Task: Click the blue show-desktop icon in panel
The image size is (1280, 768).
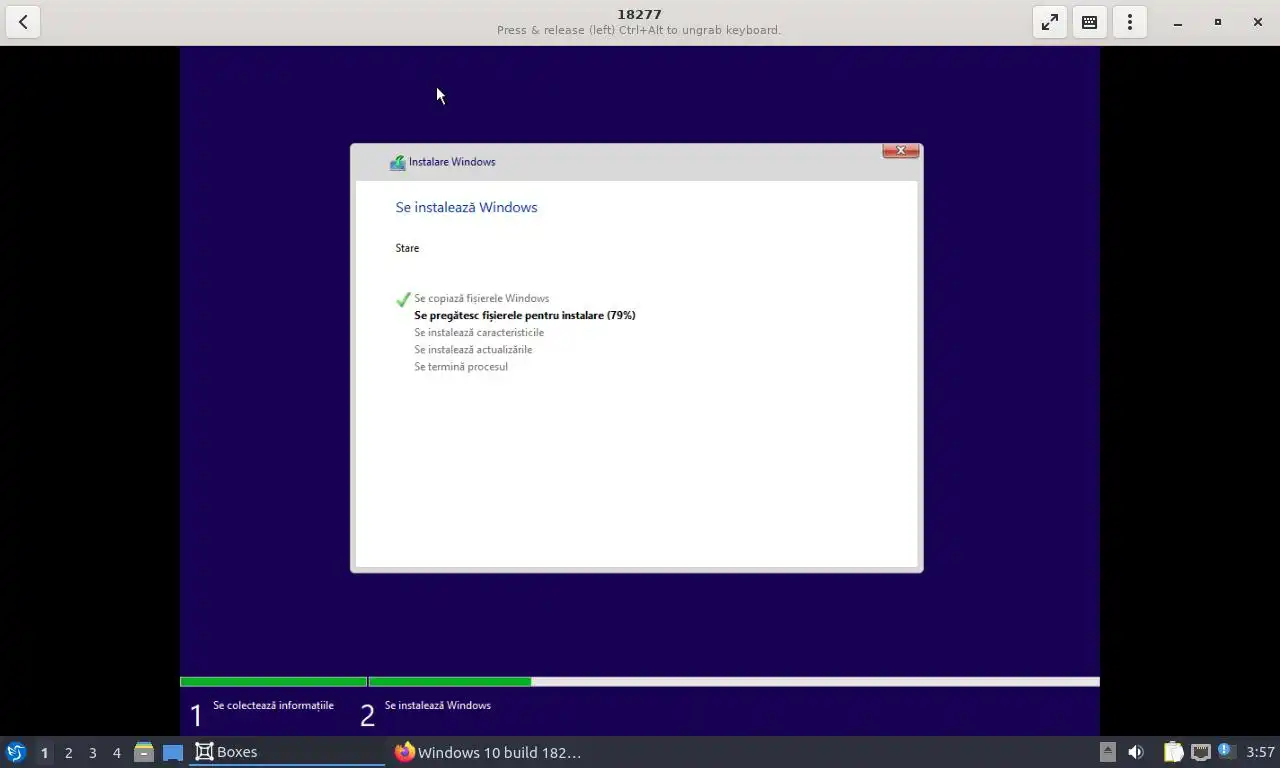Action: 173,752
